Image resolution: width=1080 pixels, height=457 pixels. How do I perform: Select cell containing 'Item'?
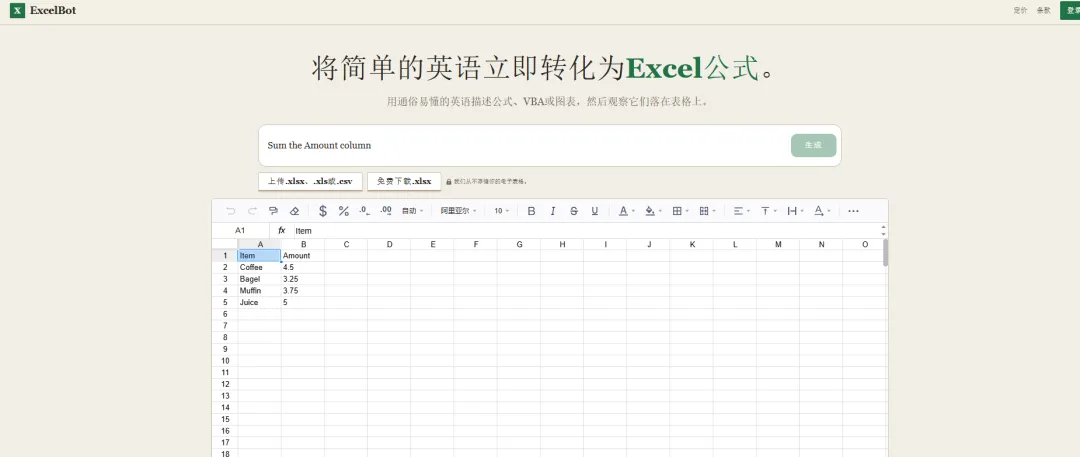coord(260,256)
